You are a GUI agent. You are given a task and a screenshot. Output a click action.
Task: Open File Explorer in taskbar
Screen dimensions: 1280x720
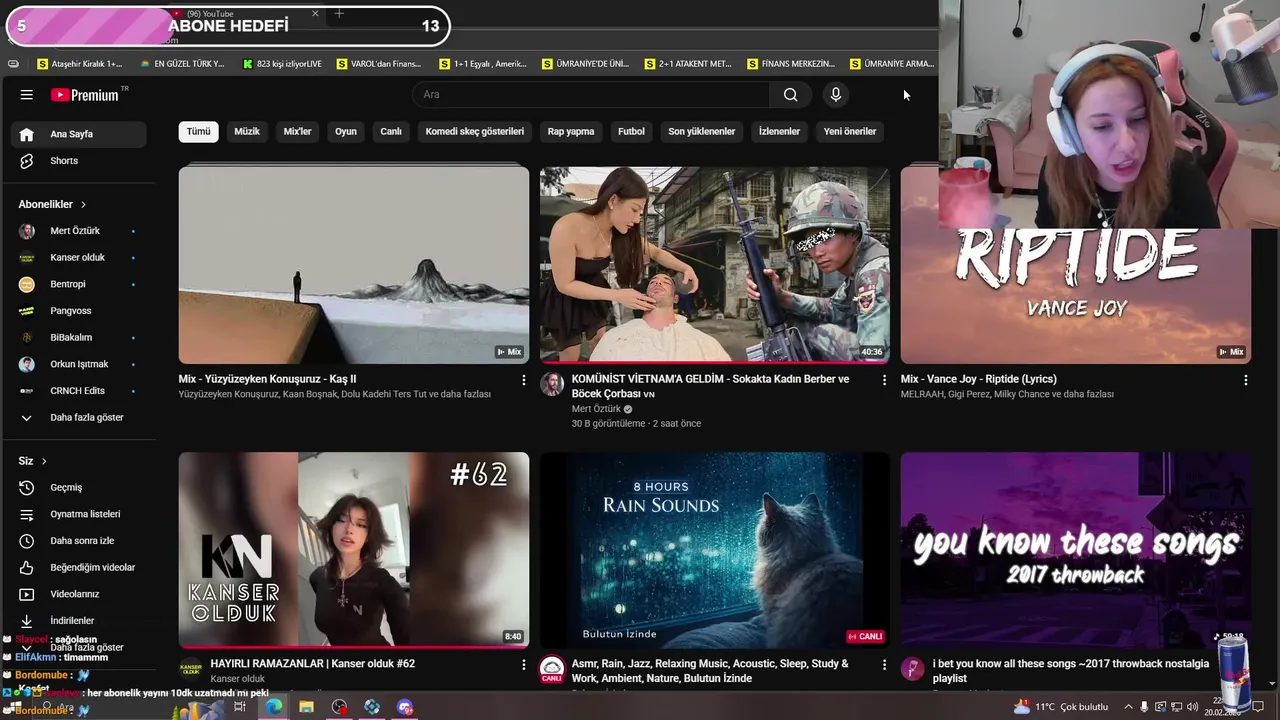click(306, 707)
